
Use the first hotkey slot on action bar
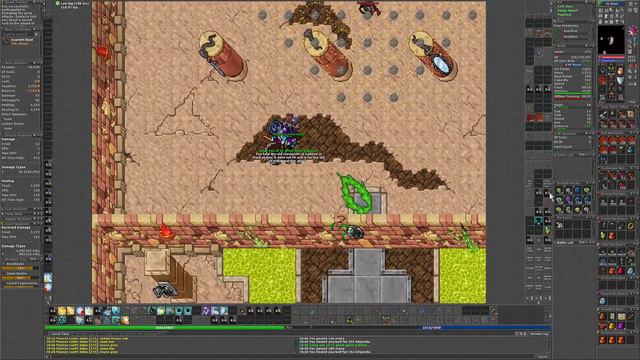pyautogui.click(x=53, y=311)
